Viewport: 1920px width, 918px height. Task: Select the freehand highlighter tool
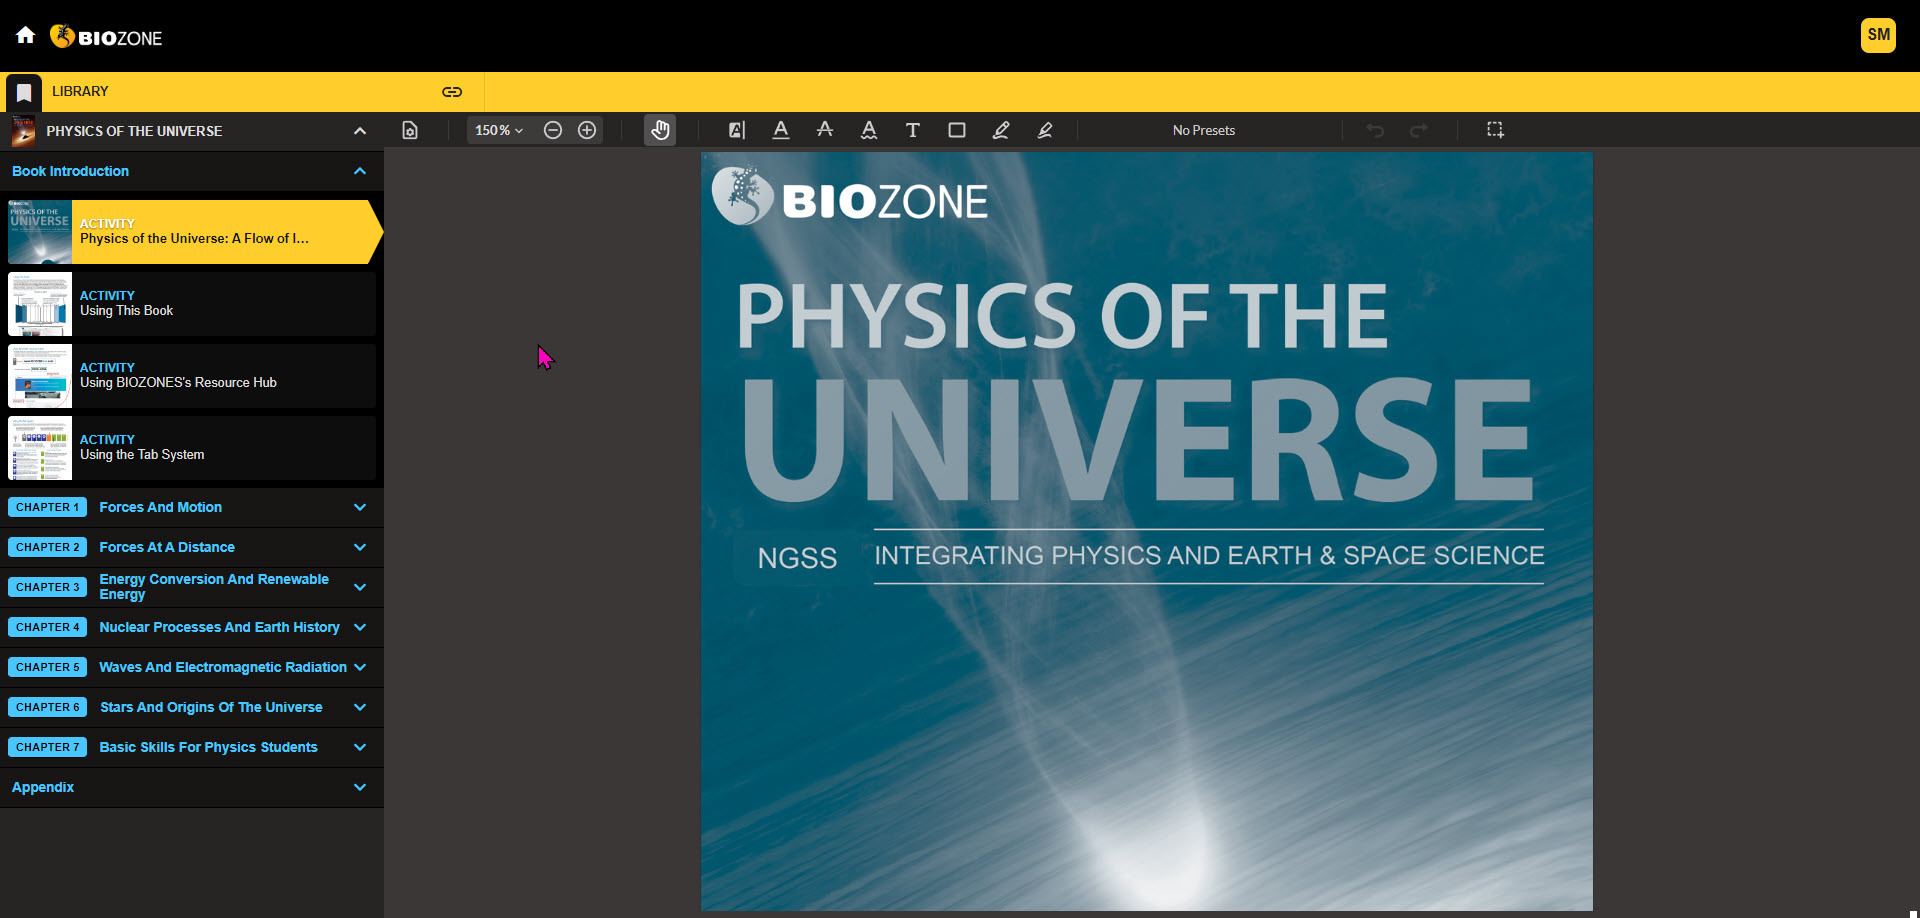coord(1045,130)
